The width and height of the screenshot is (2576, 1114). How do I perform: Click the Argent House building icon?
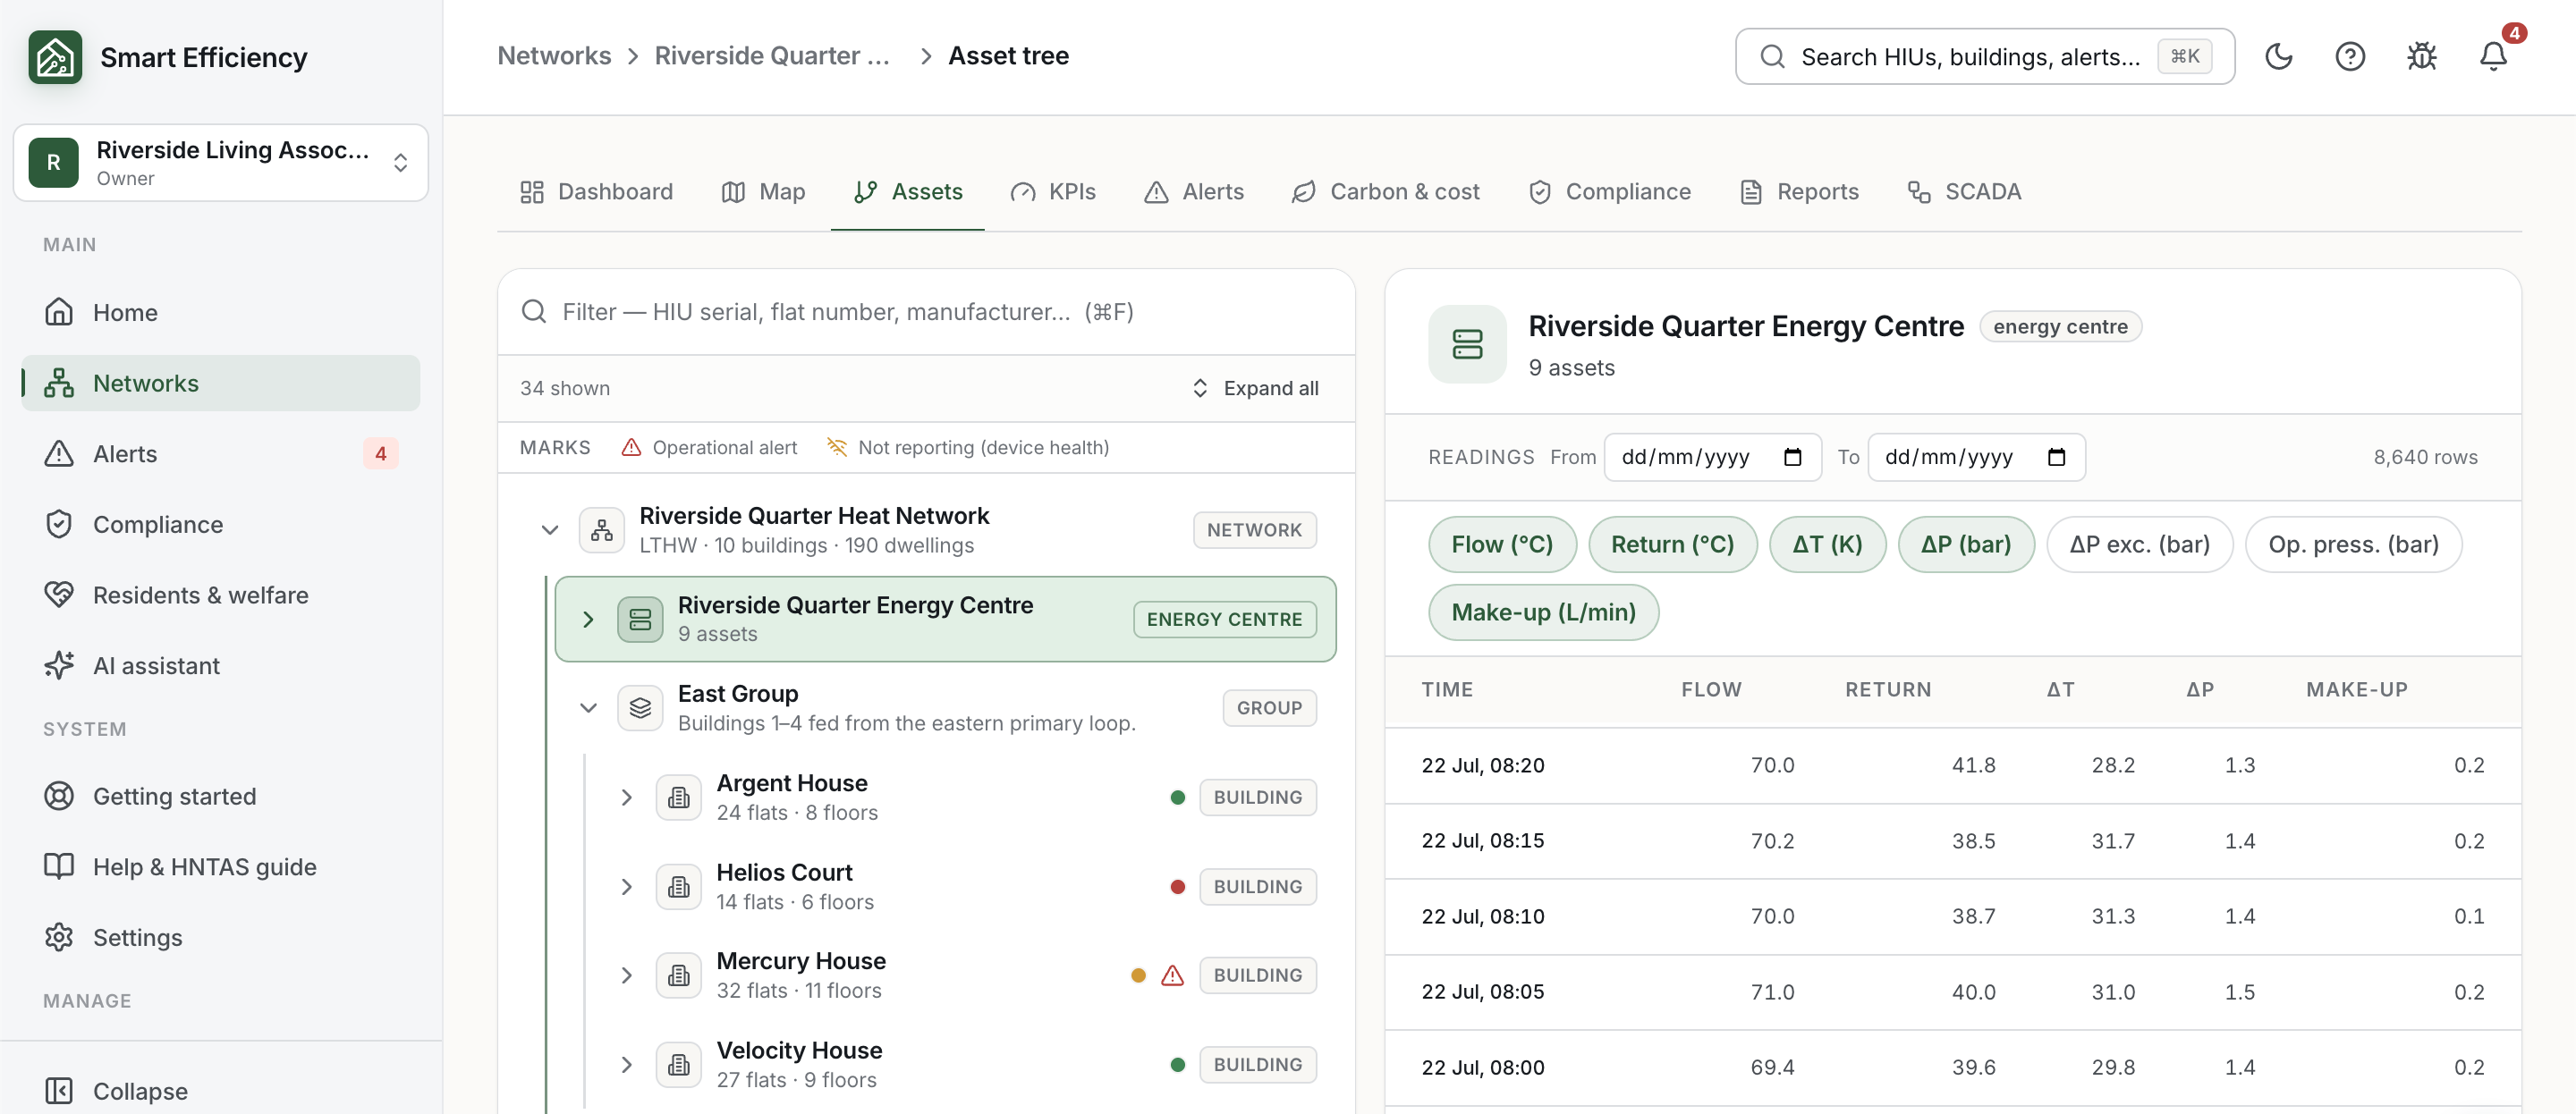[679, 797]
